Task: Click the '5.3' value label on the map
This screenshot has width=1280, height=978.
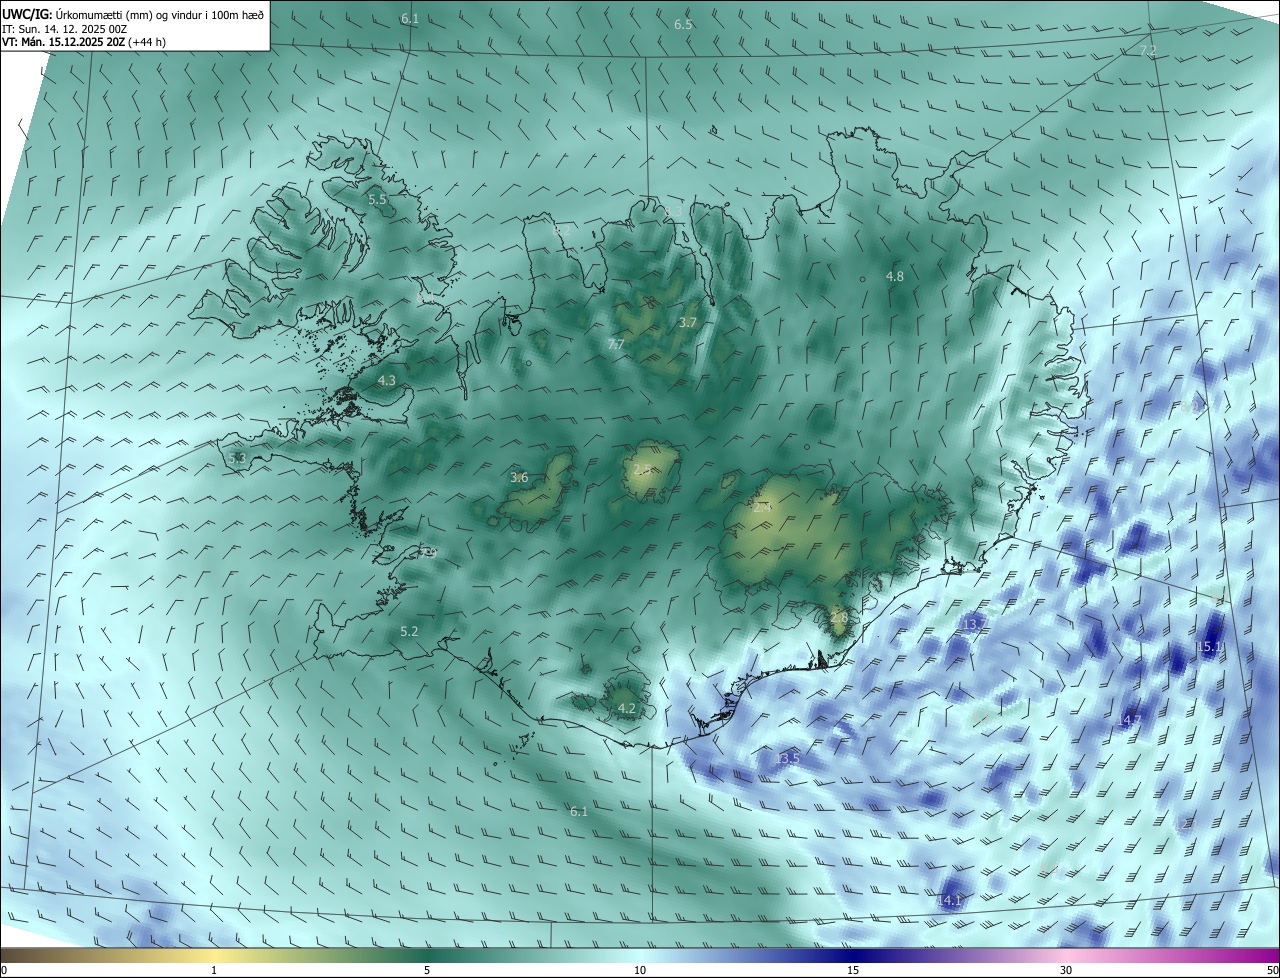Action: coord(237,458)
